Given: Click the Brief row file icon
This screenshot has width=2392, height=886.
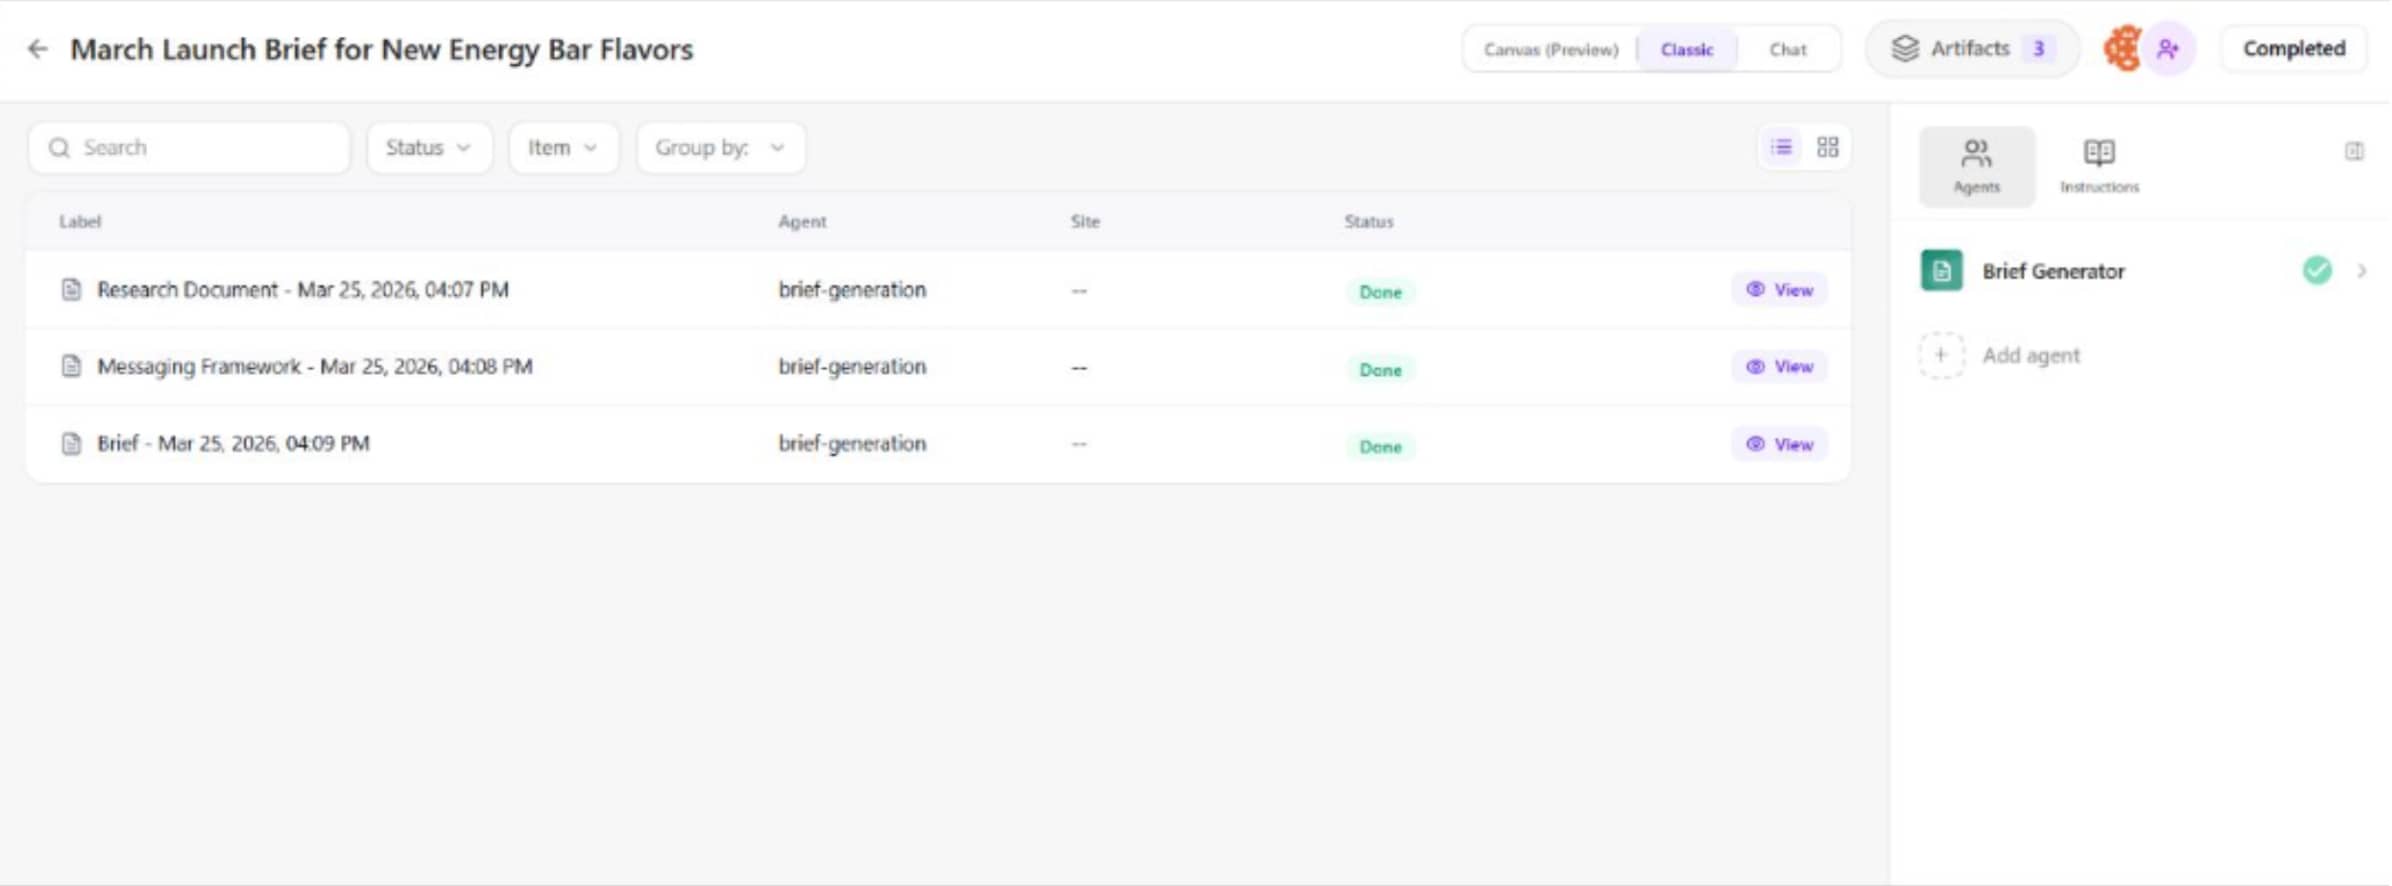Looking at the screenshot, I should point(71,443).
